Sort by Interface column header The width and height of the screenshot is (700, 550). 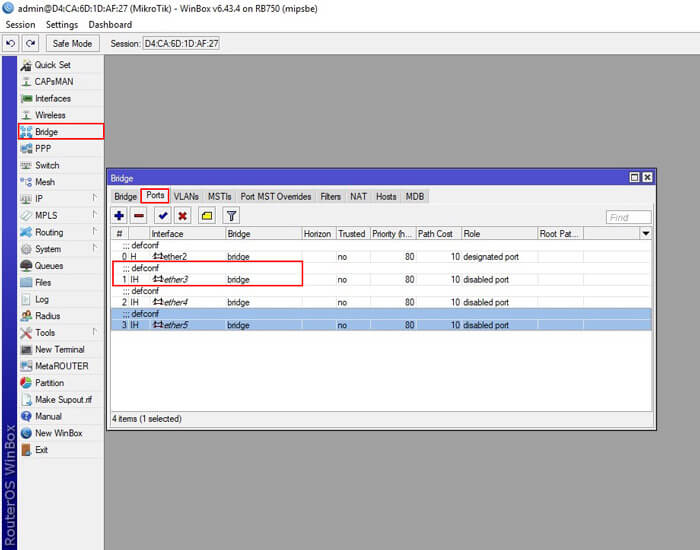pos(188,233)
